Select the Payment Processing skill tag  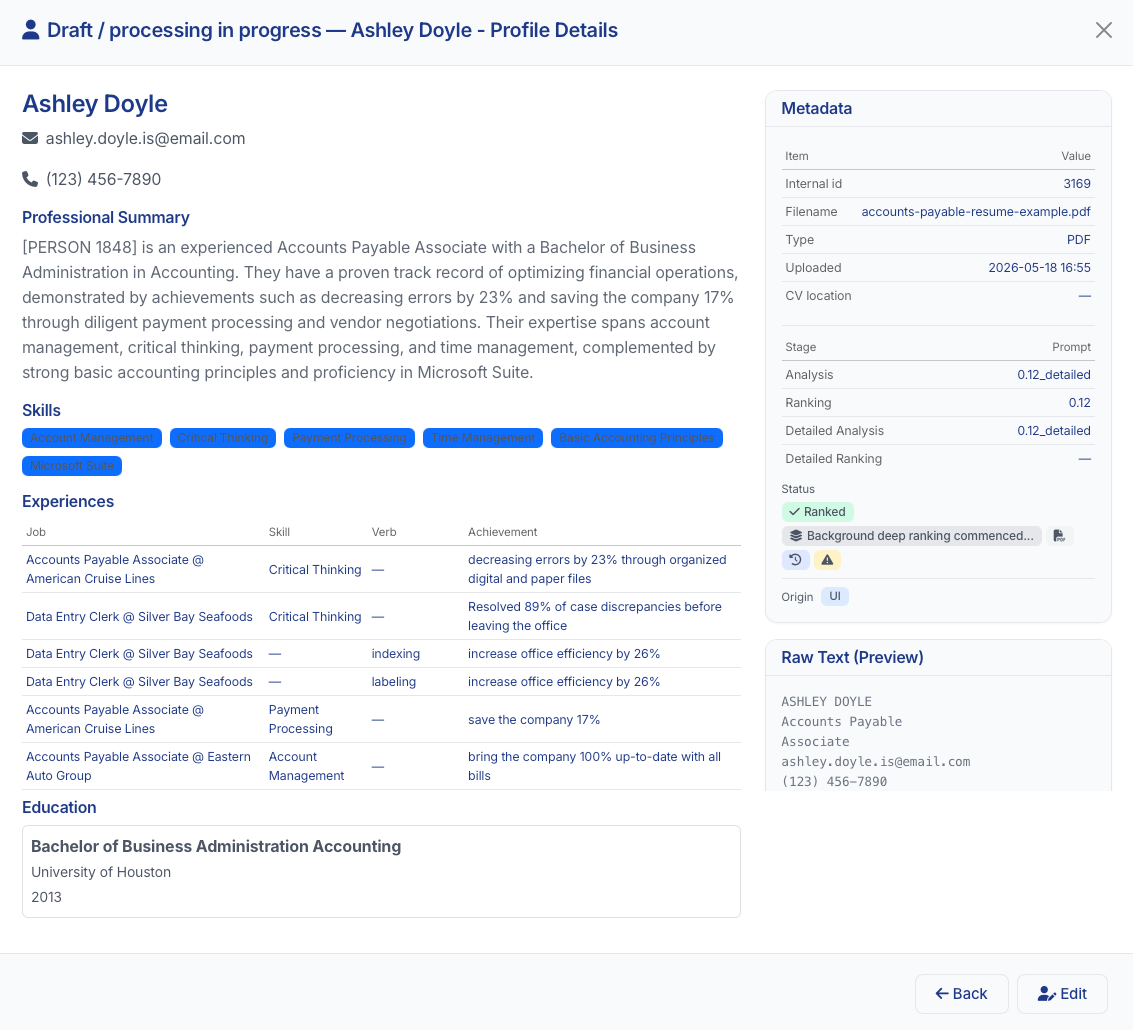point(349,438)
